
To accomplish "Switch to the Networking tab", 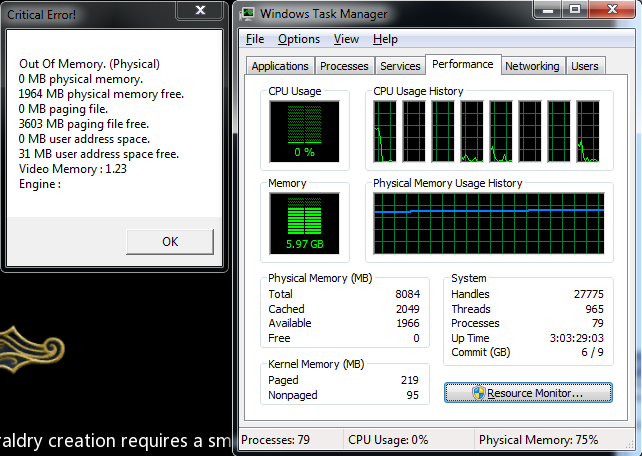I will 532,66.
